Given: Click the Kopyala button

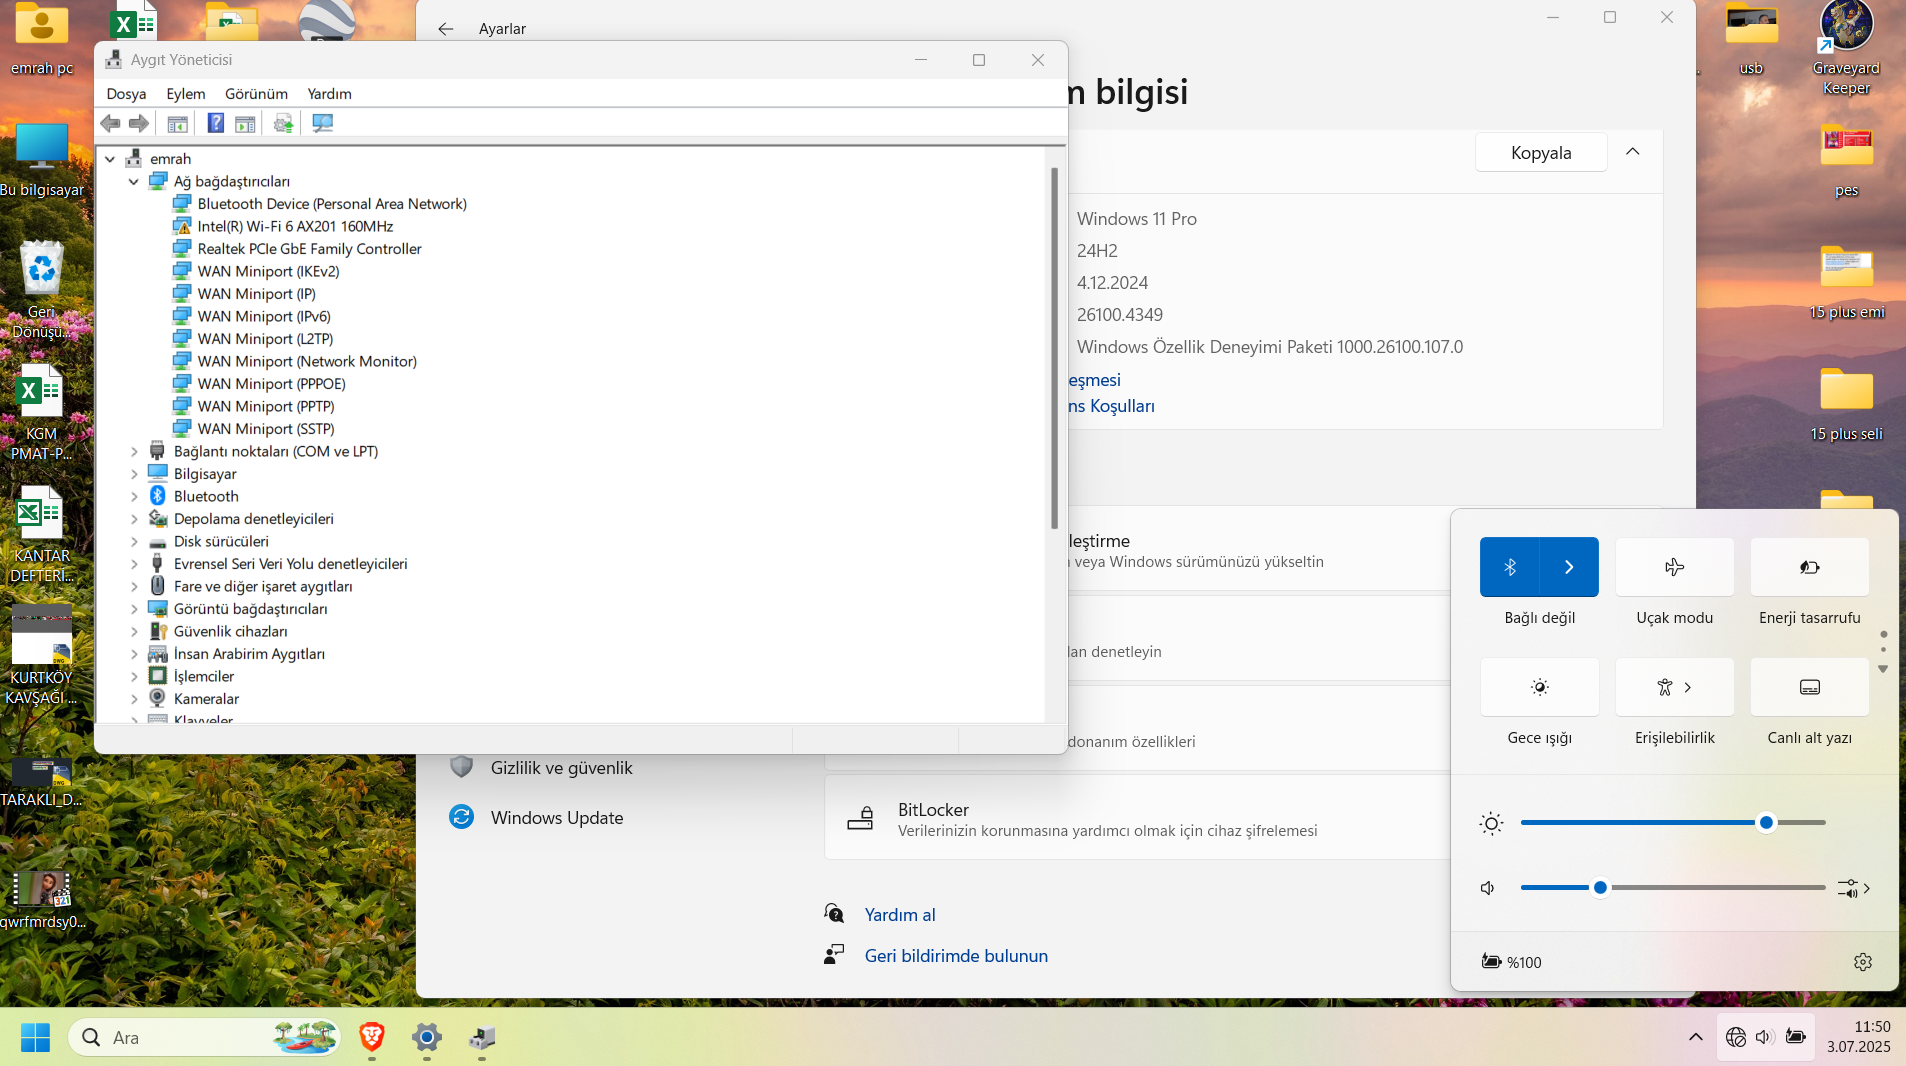Looking at the screenshot, I should [1541, 153].
